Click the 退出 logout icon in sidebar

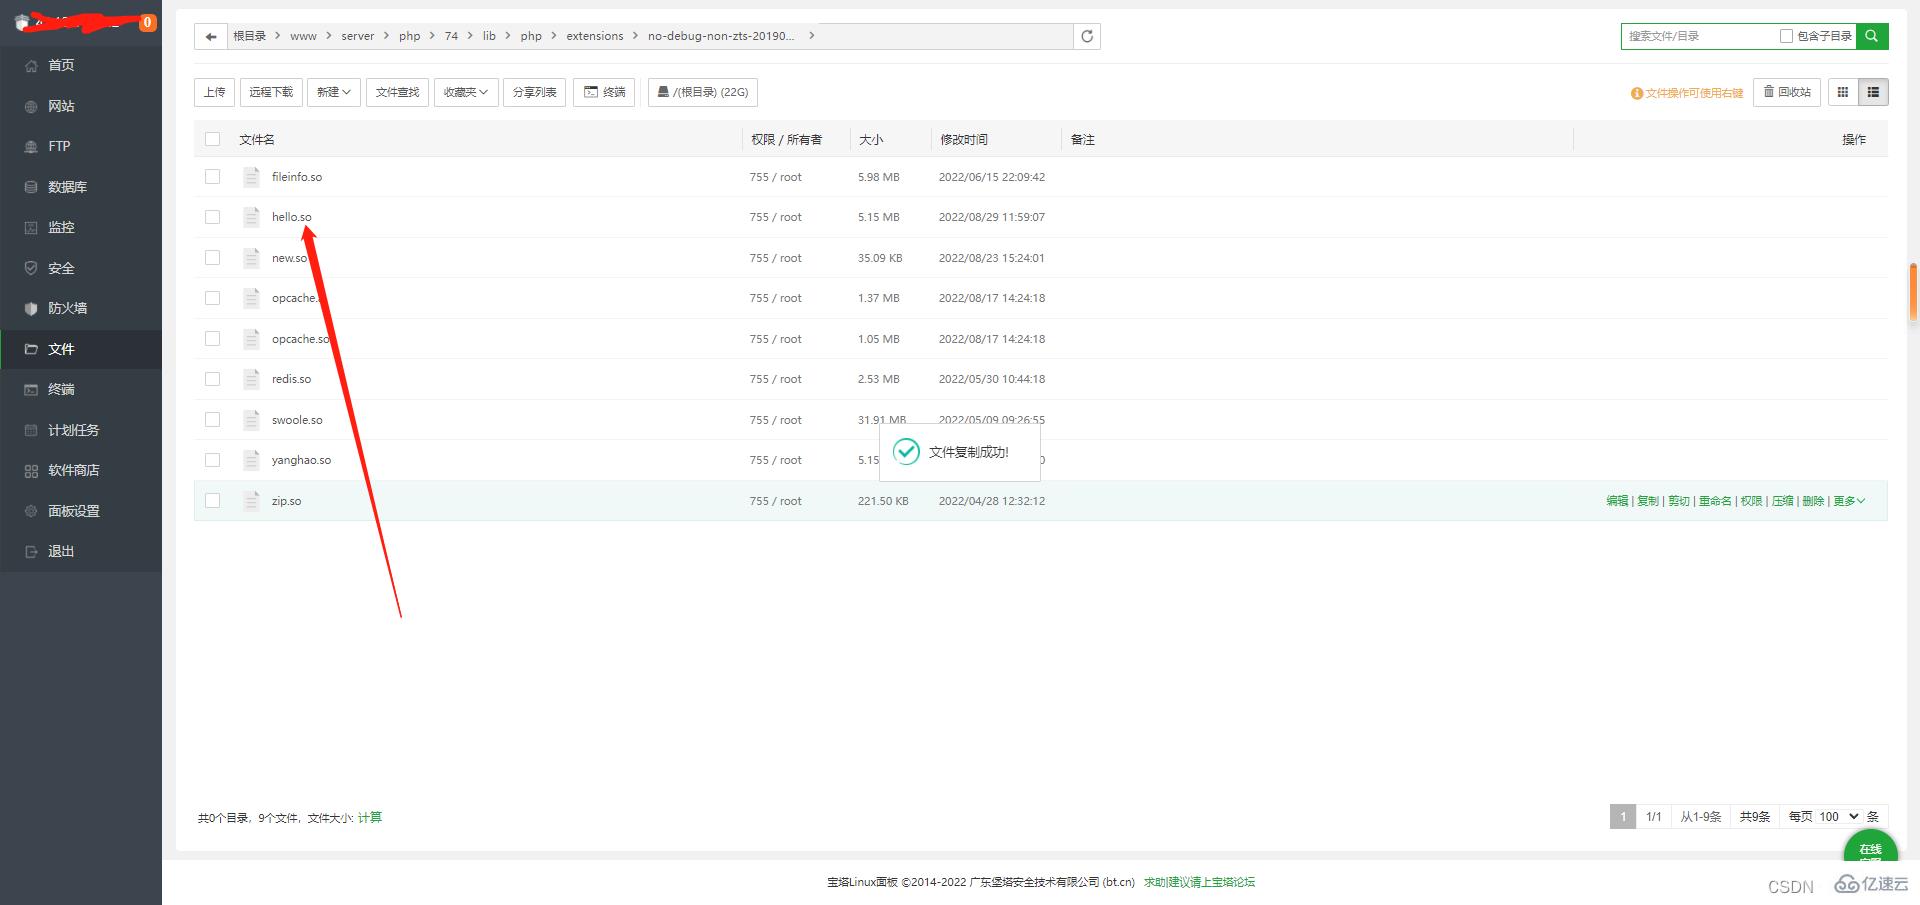click(31, 551)
